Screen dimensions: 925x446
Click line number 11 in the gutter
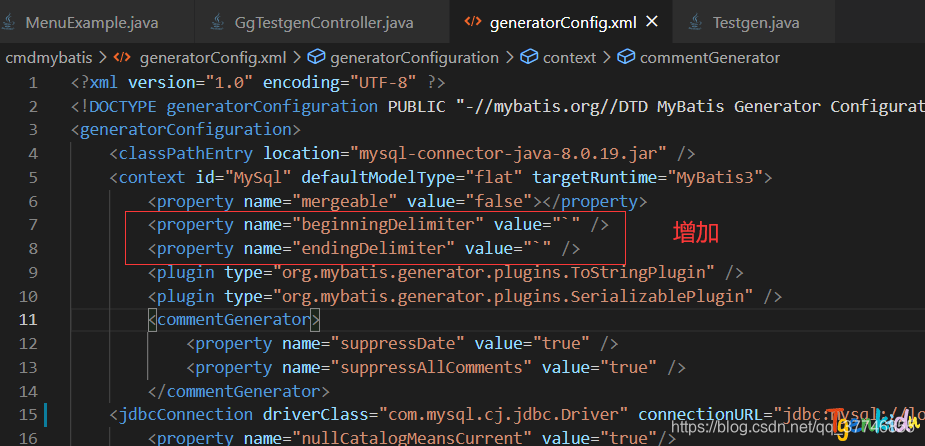coord(28,320)
